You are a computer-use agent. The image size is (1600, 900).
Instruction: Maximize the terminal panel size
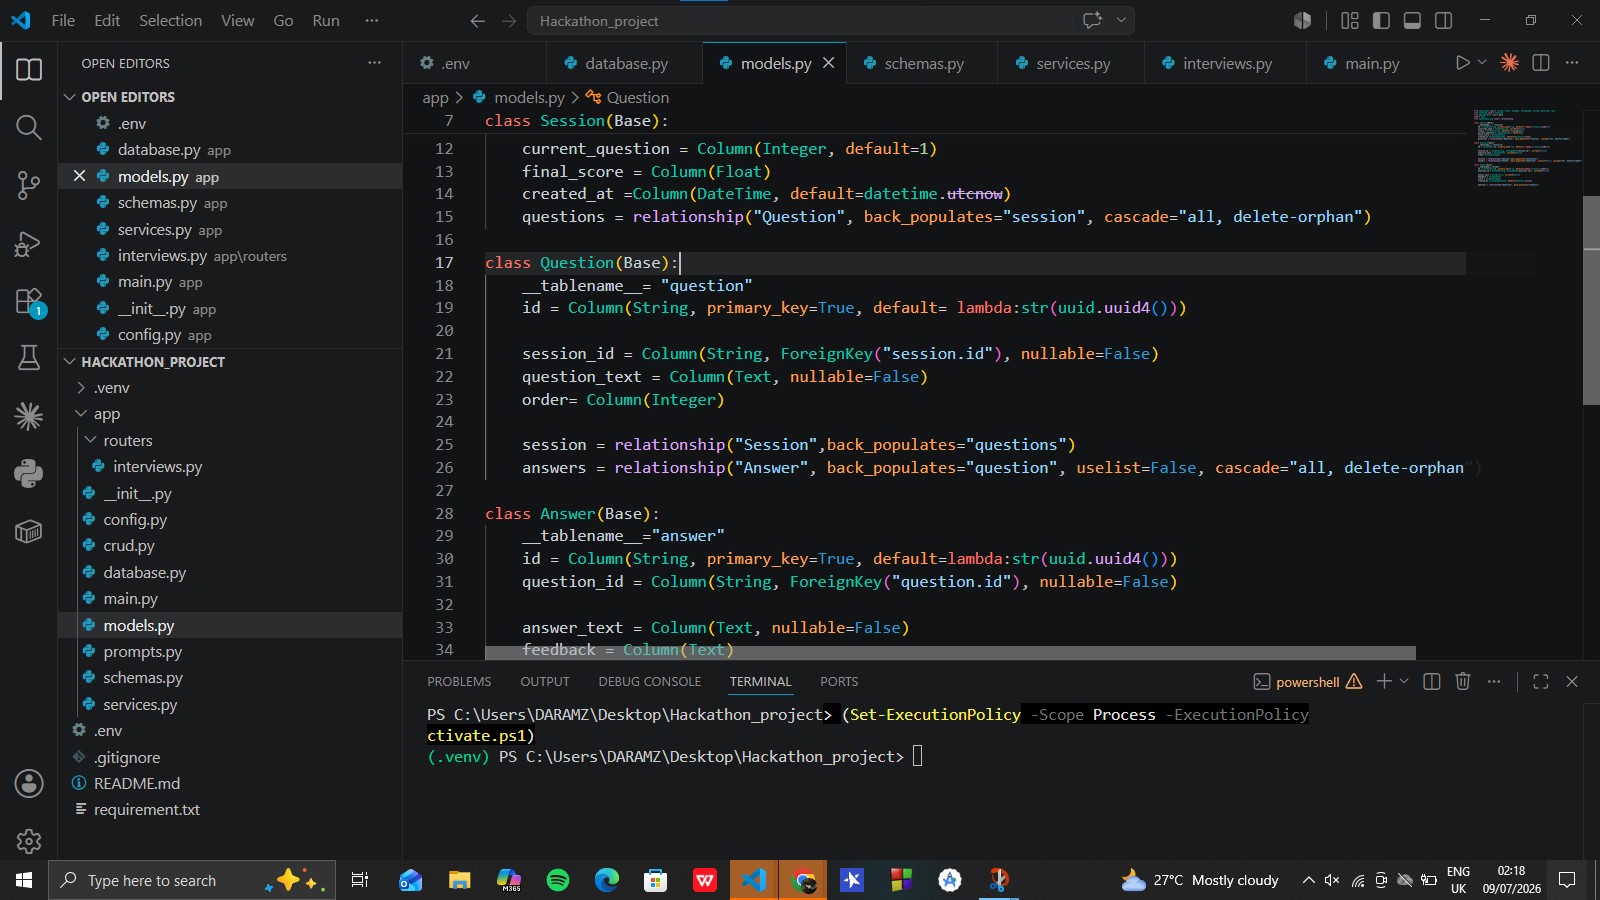pyautogui.click(x=1541, y=681)
